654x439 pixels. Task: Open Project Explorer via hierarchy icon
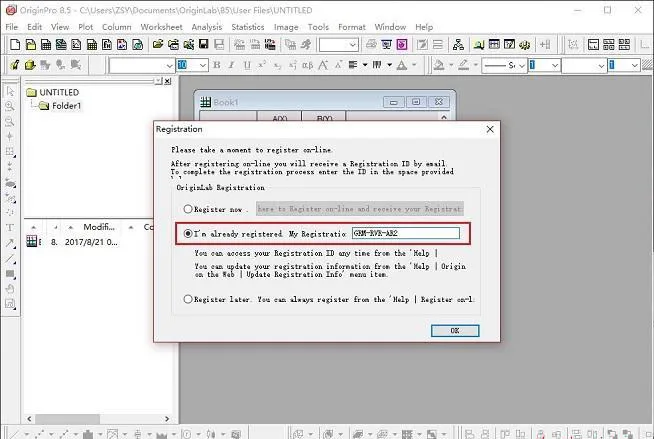click(x=458, y=45)
